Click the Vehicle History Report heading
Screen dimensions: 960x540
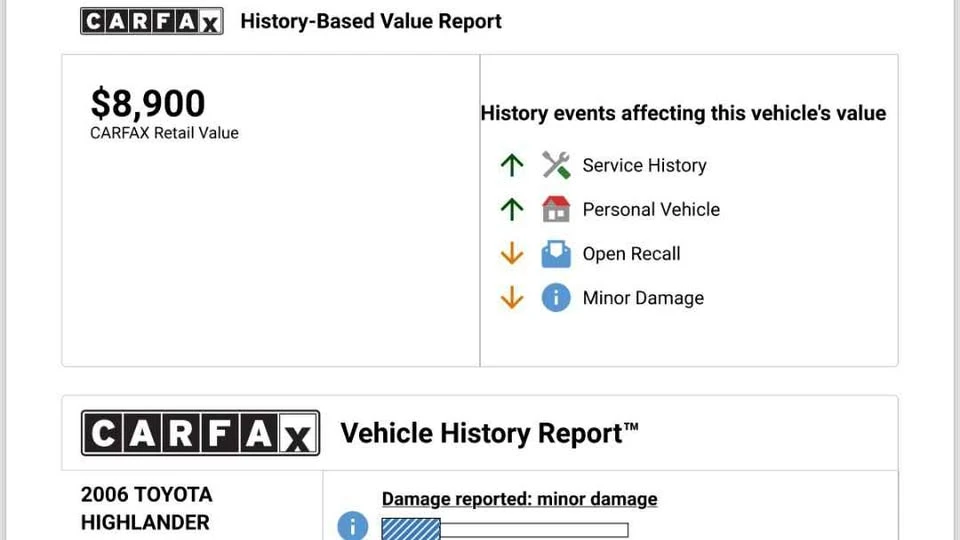pos(489,433)
